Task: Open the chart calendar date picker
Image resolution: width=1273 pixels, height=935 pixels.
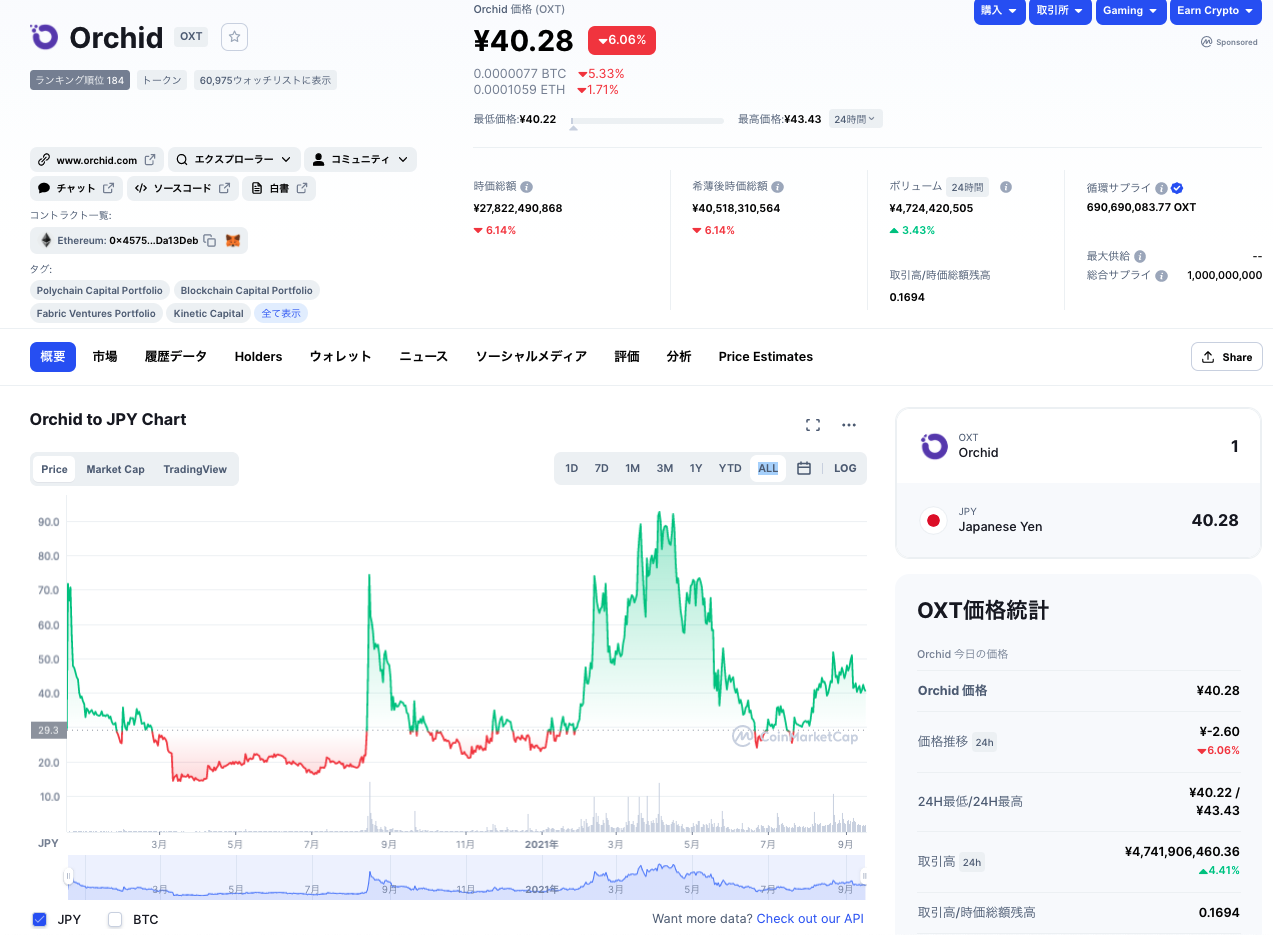Action: [x=803, y=468]
